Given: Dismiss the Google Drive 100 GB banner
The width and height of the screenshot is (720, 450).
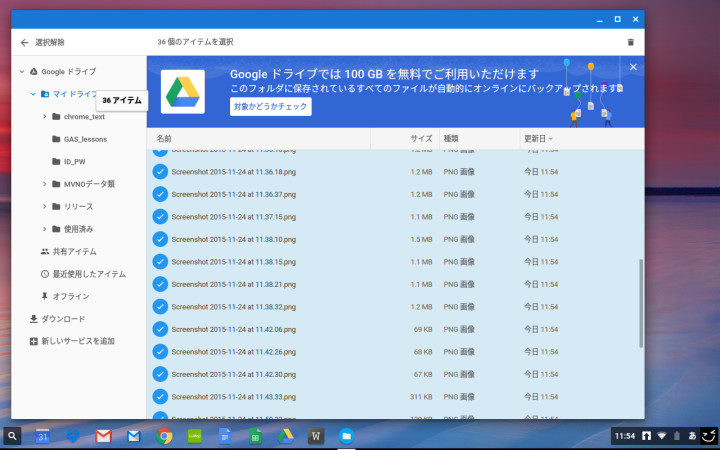Looking at the screenshot, I should click(x=633, y=67).
